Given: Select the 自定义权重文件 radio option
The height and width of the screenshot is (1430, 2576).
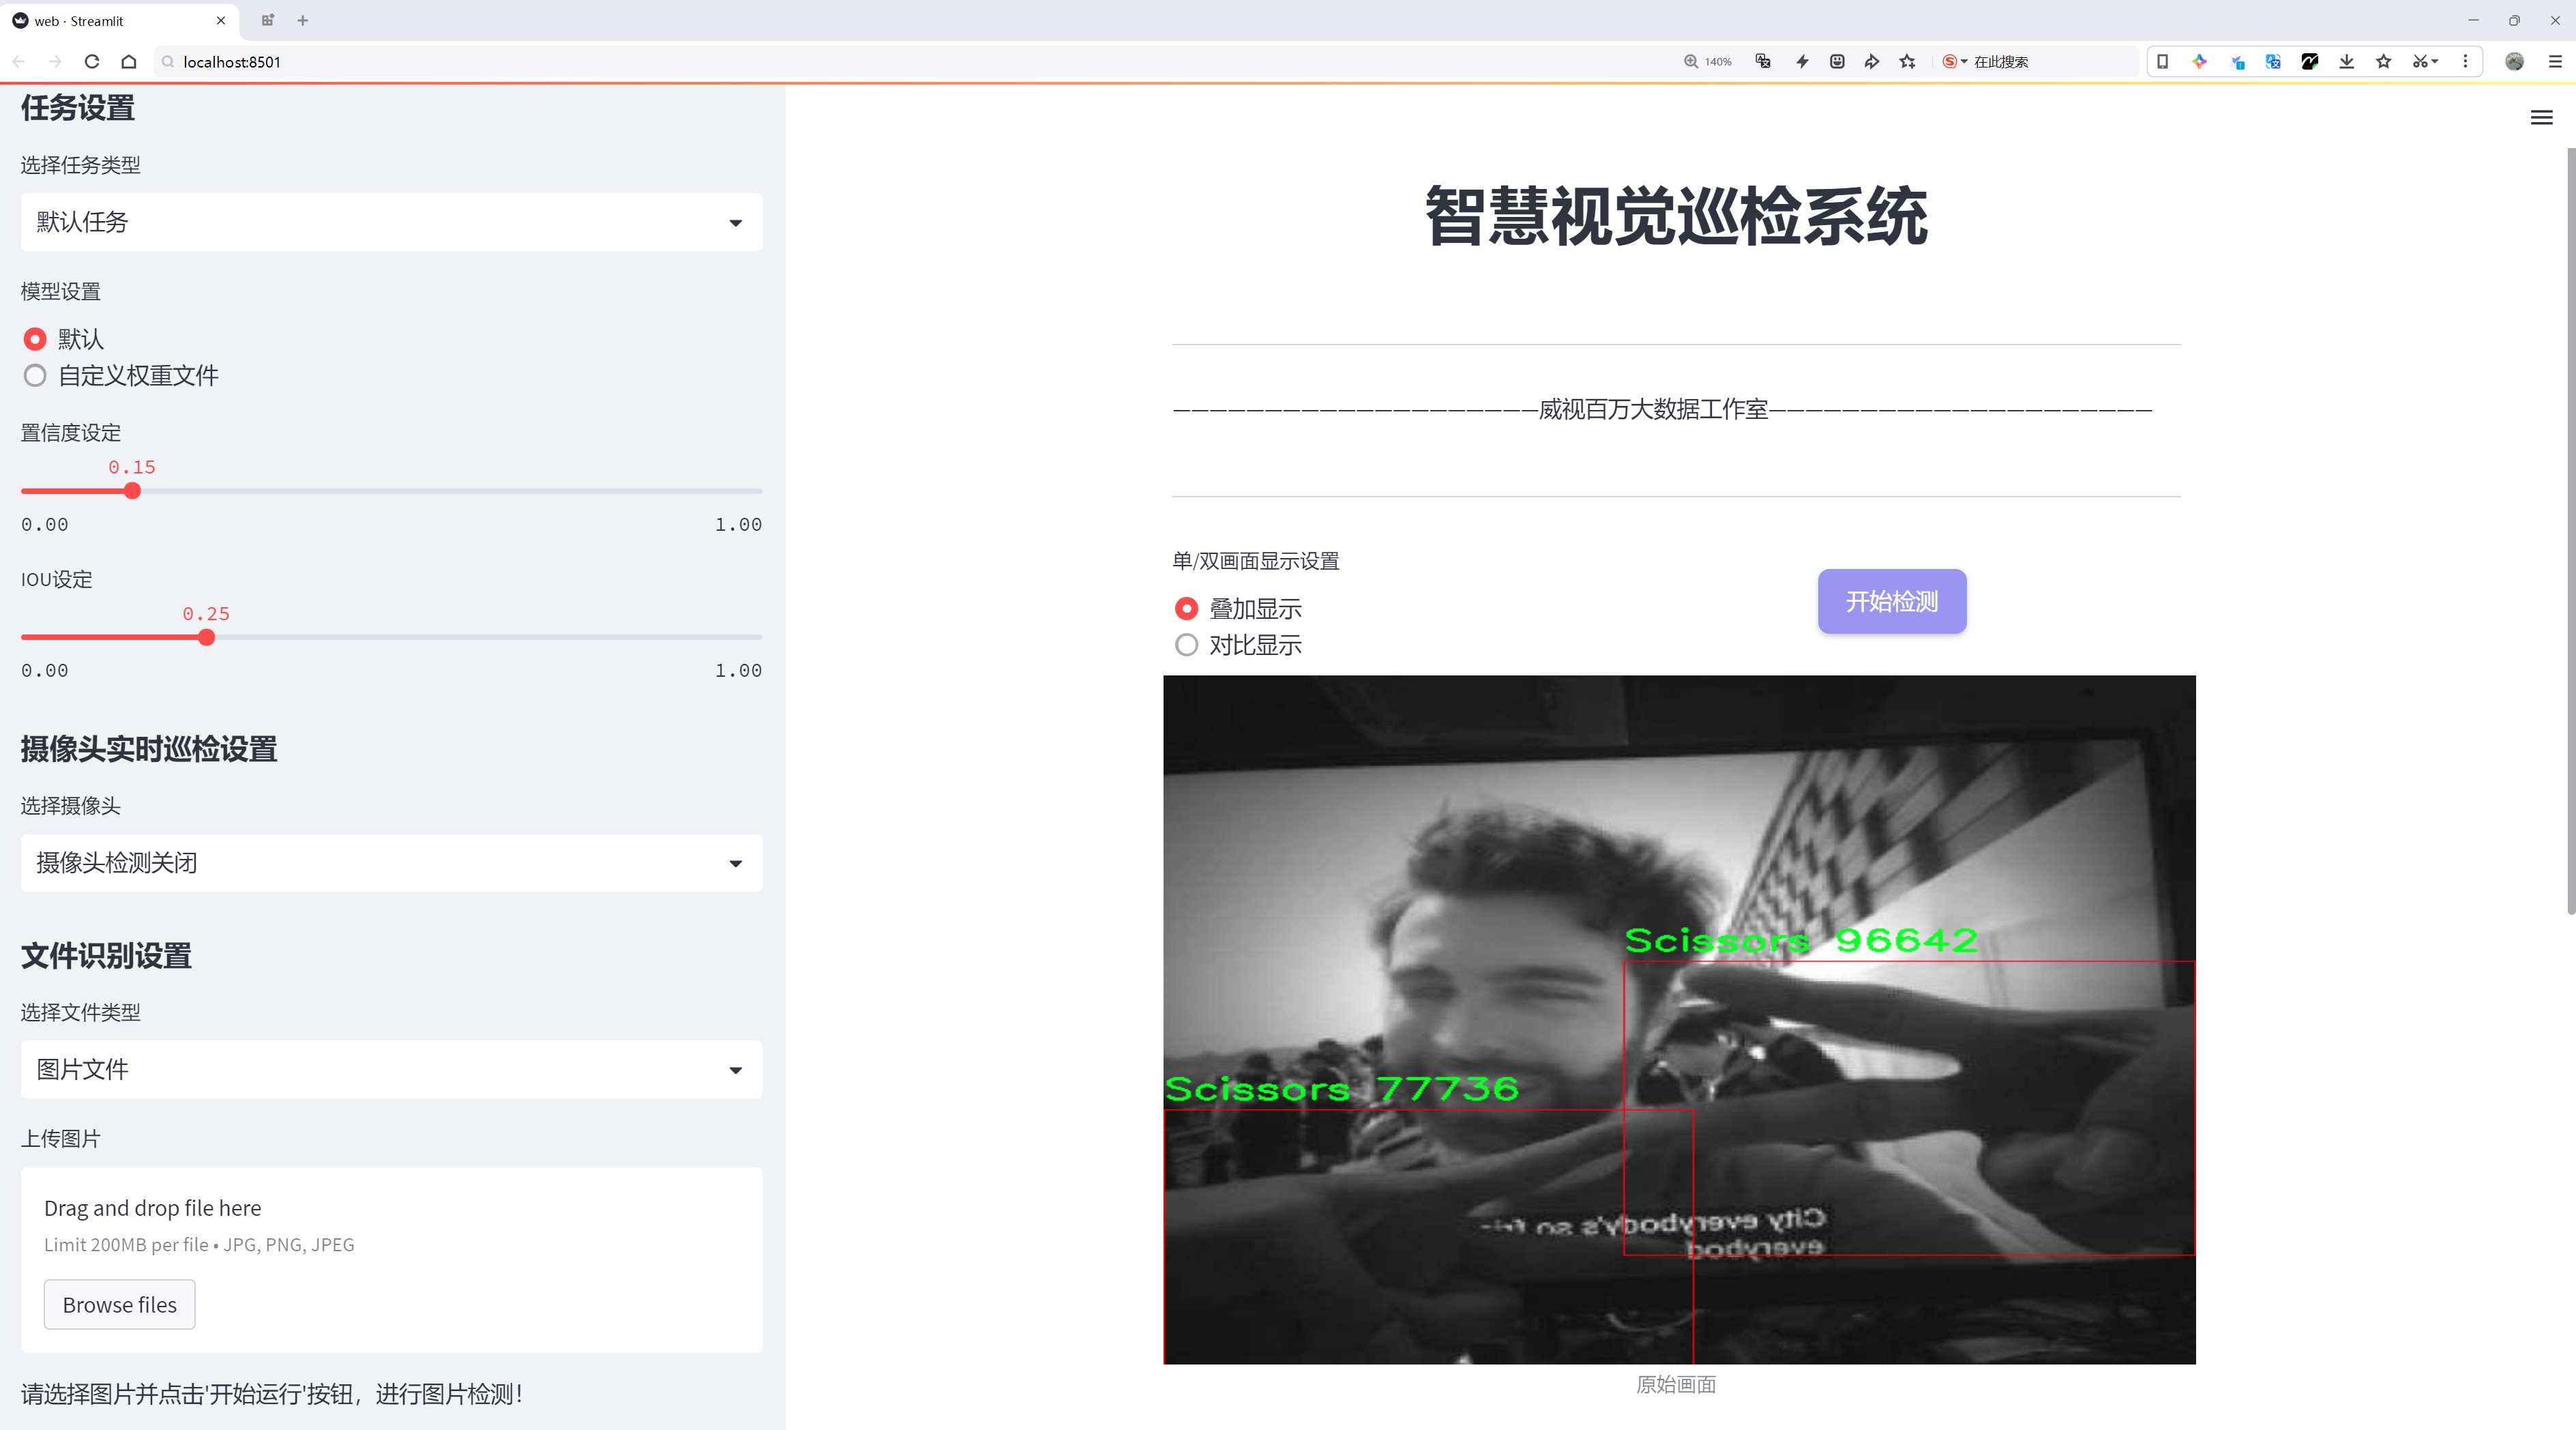Looking at the screenshot, I should (121, 376).
